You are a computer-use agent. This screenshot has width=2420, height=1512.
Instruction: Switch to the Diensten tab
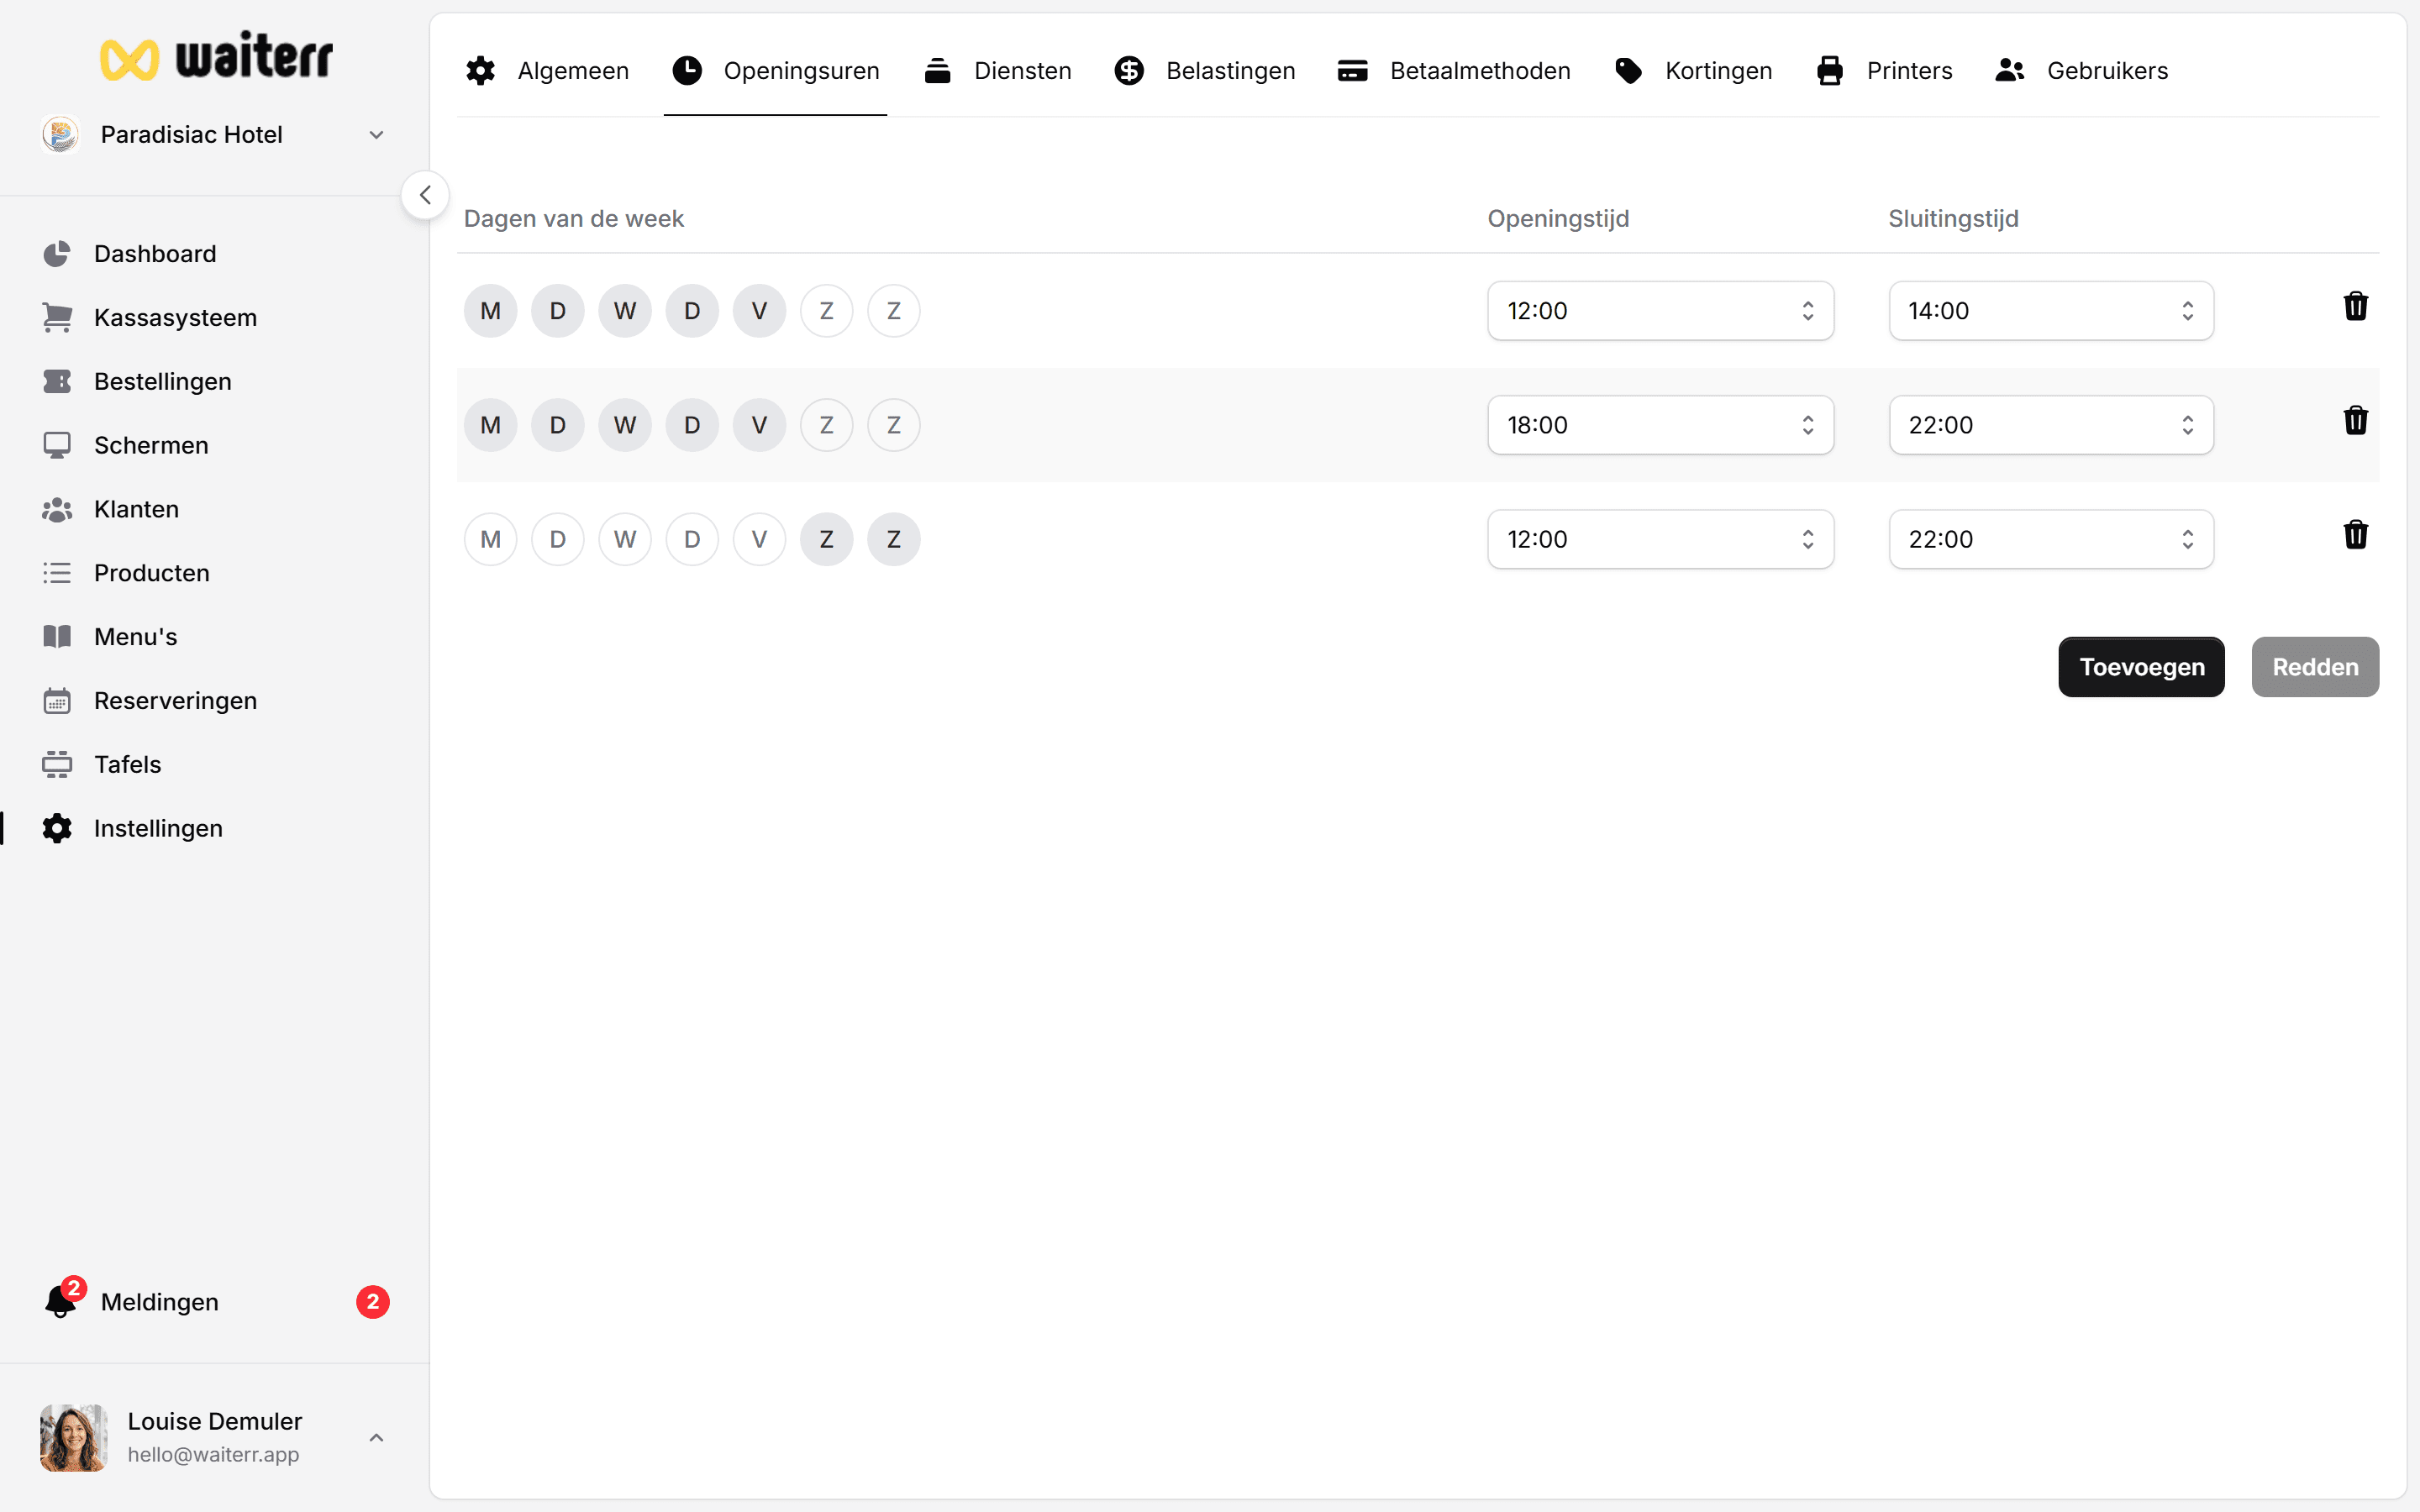pyautogui.click(x=997, y=71)
